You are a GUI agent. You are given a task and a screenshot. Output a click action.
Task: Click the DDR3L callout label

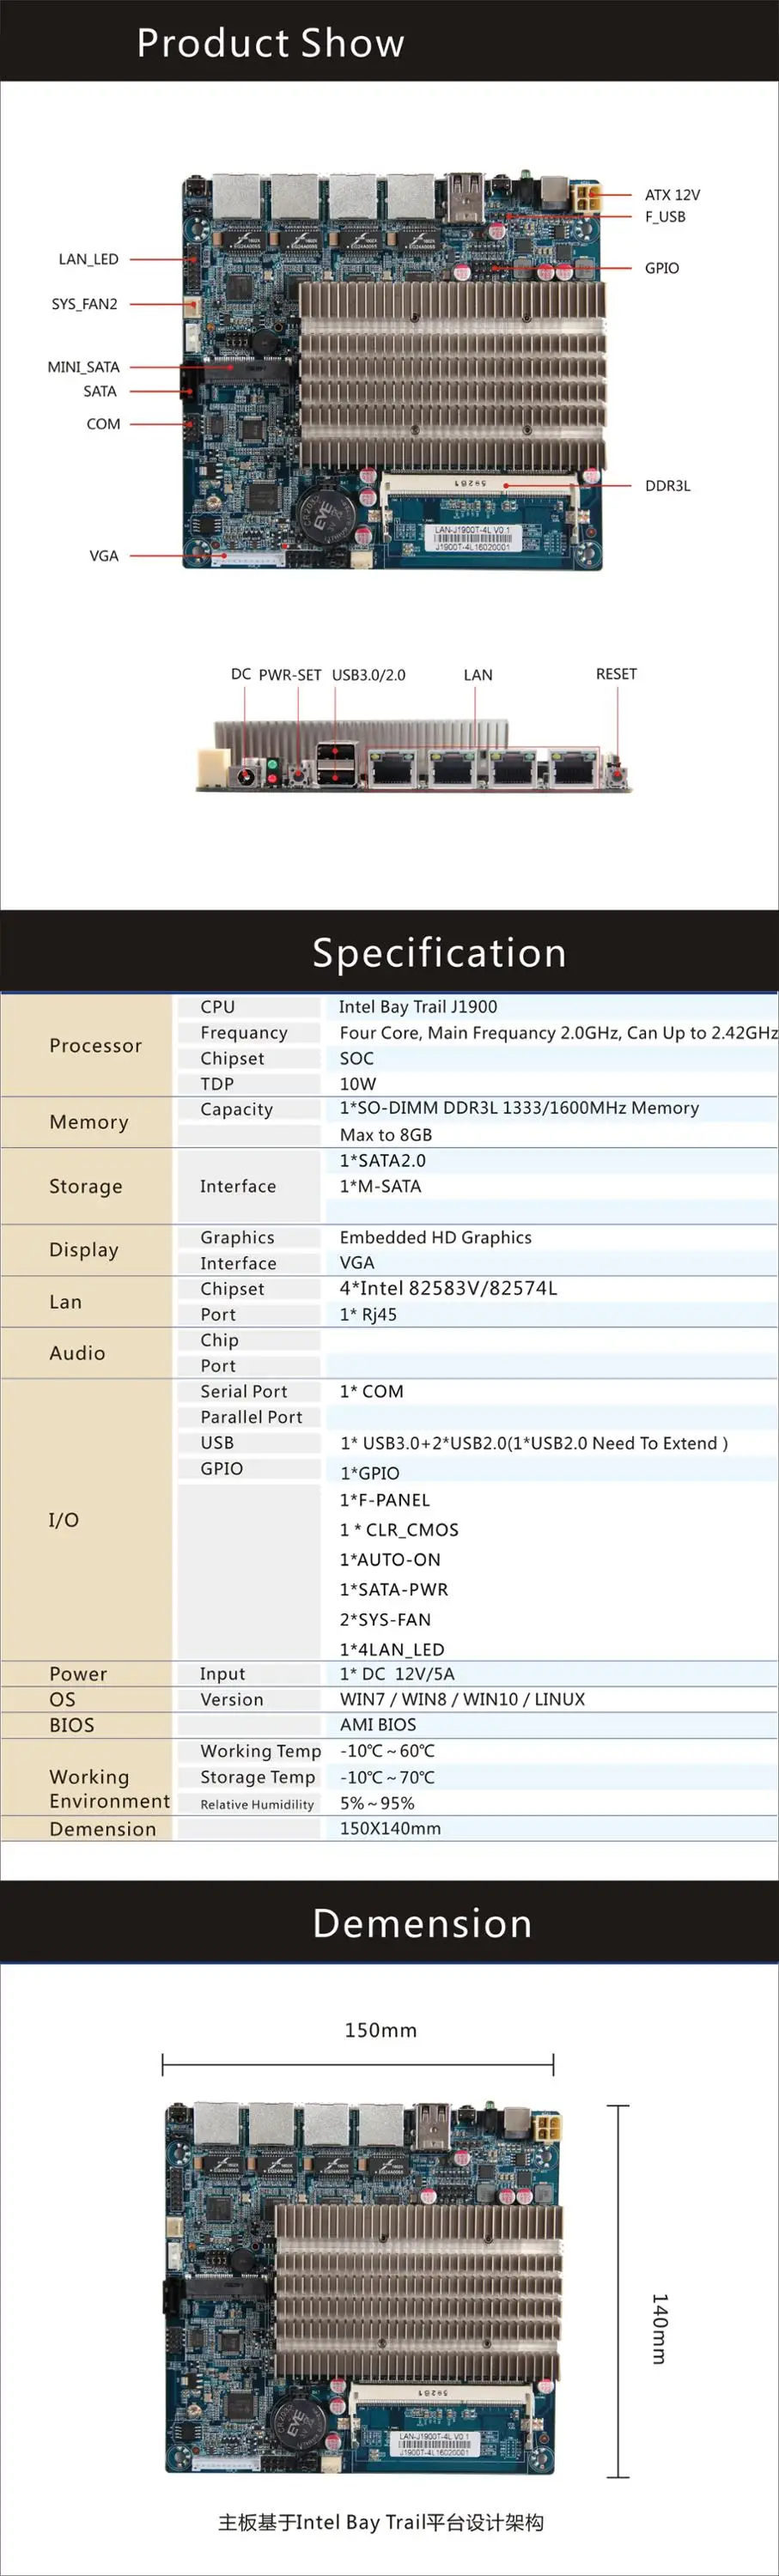pyautogui.click(x=667, y=486)
